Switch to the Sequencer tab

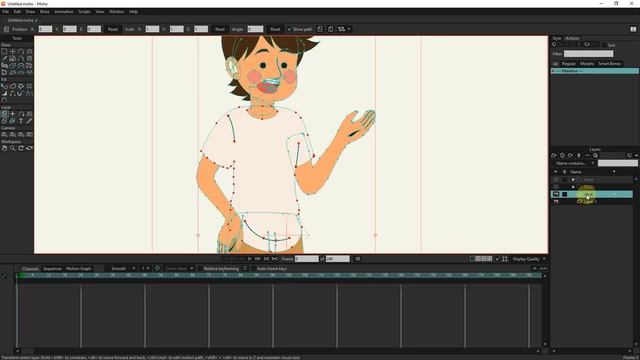[52, 269]
